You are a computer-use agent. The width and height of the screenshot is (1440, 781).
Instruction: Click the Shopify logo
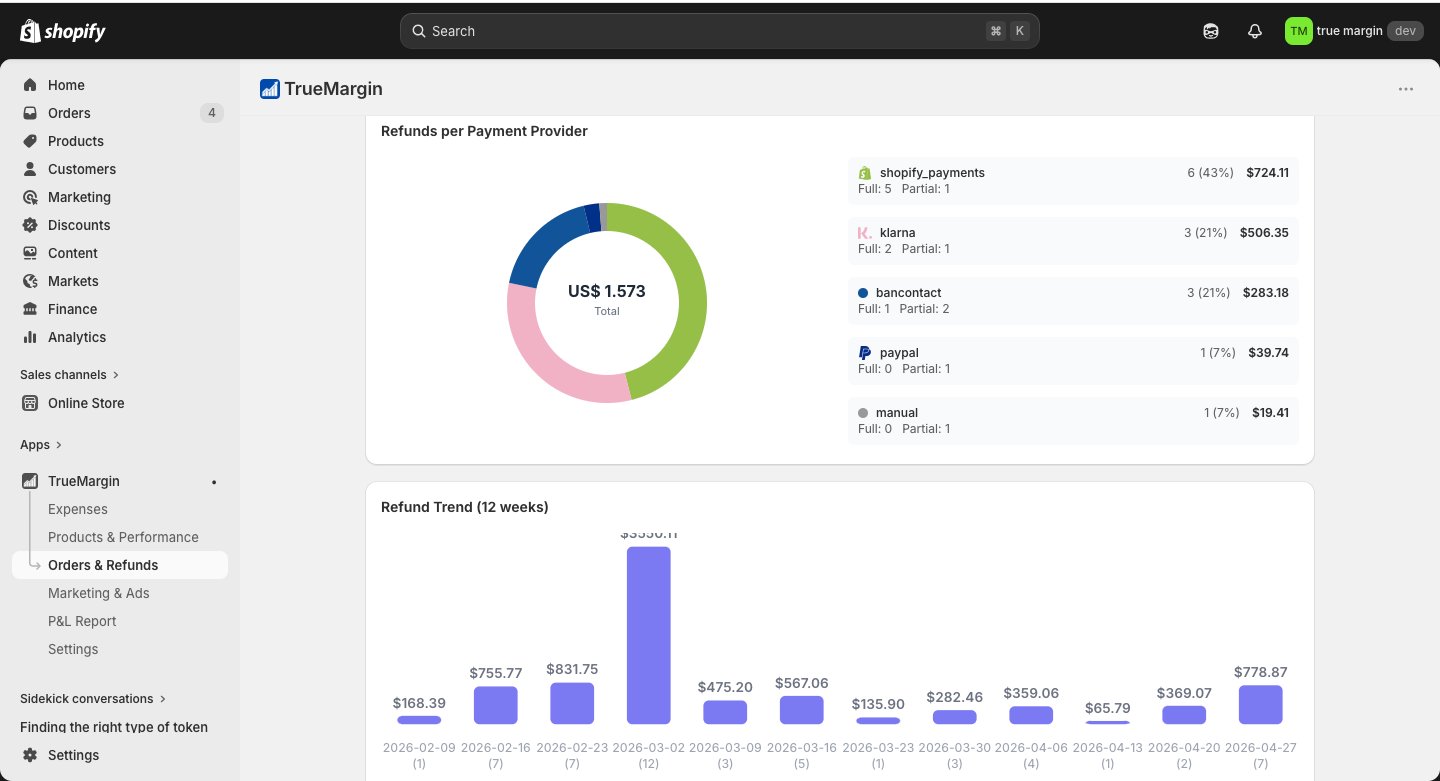62,31
